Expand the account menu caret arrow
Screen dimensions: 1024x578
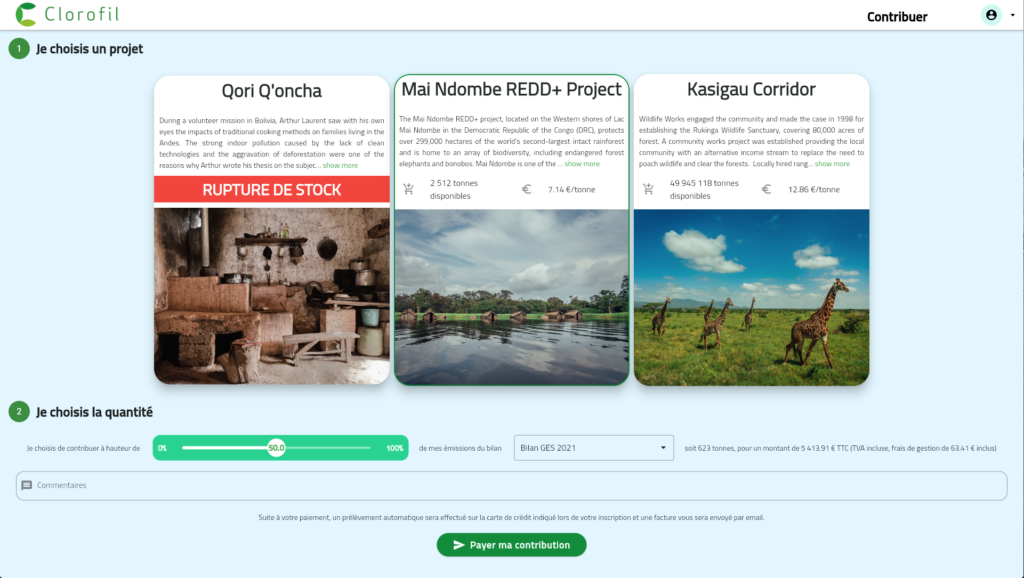coord(1012,16)
